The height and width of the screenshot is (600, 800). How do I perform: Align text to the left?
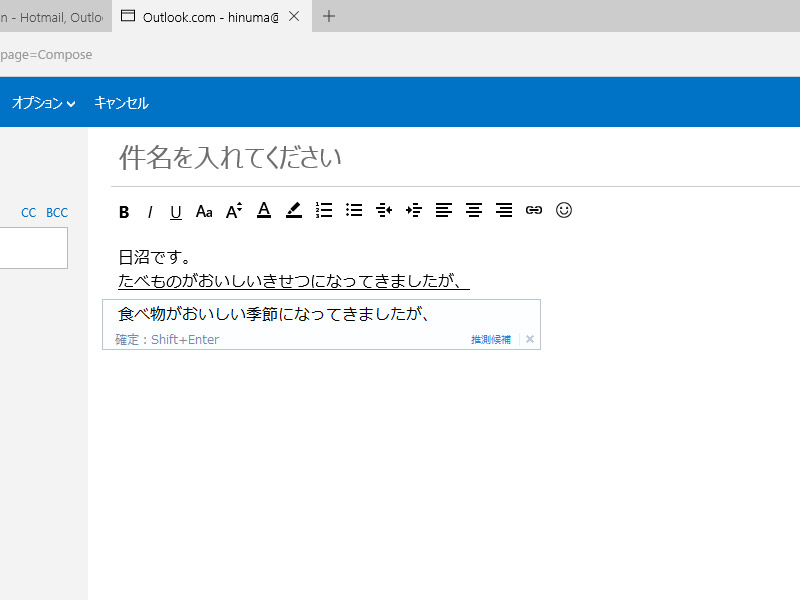tap(444, 210)
